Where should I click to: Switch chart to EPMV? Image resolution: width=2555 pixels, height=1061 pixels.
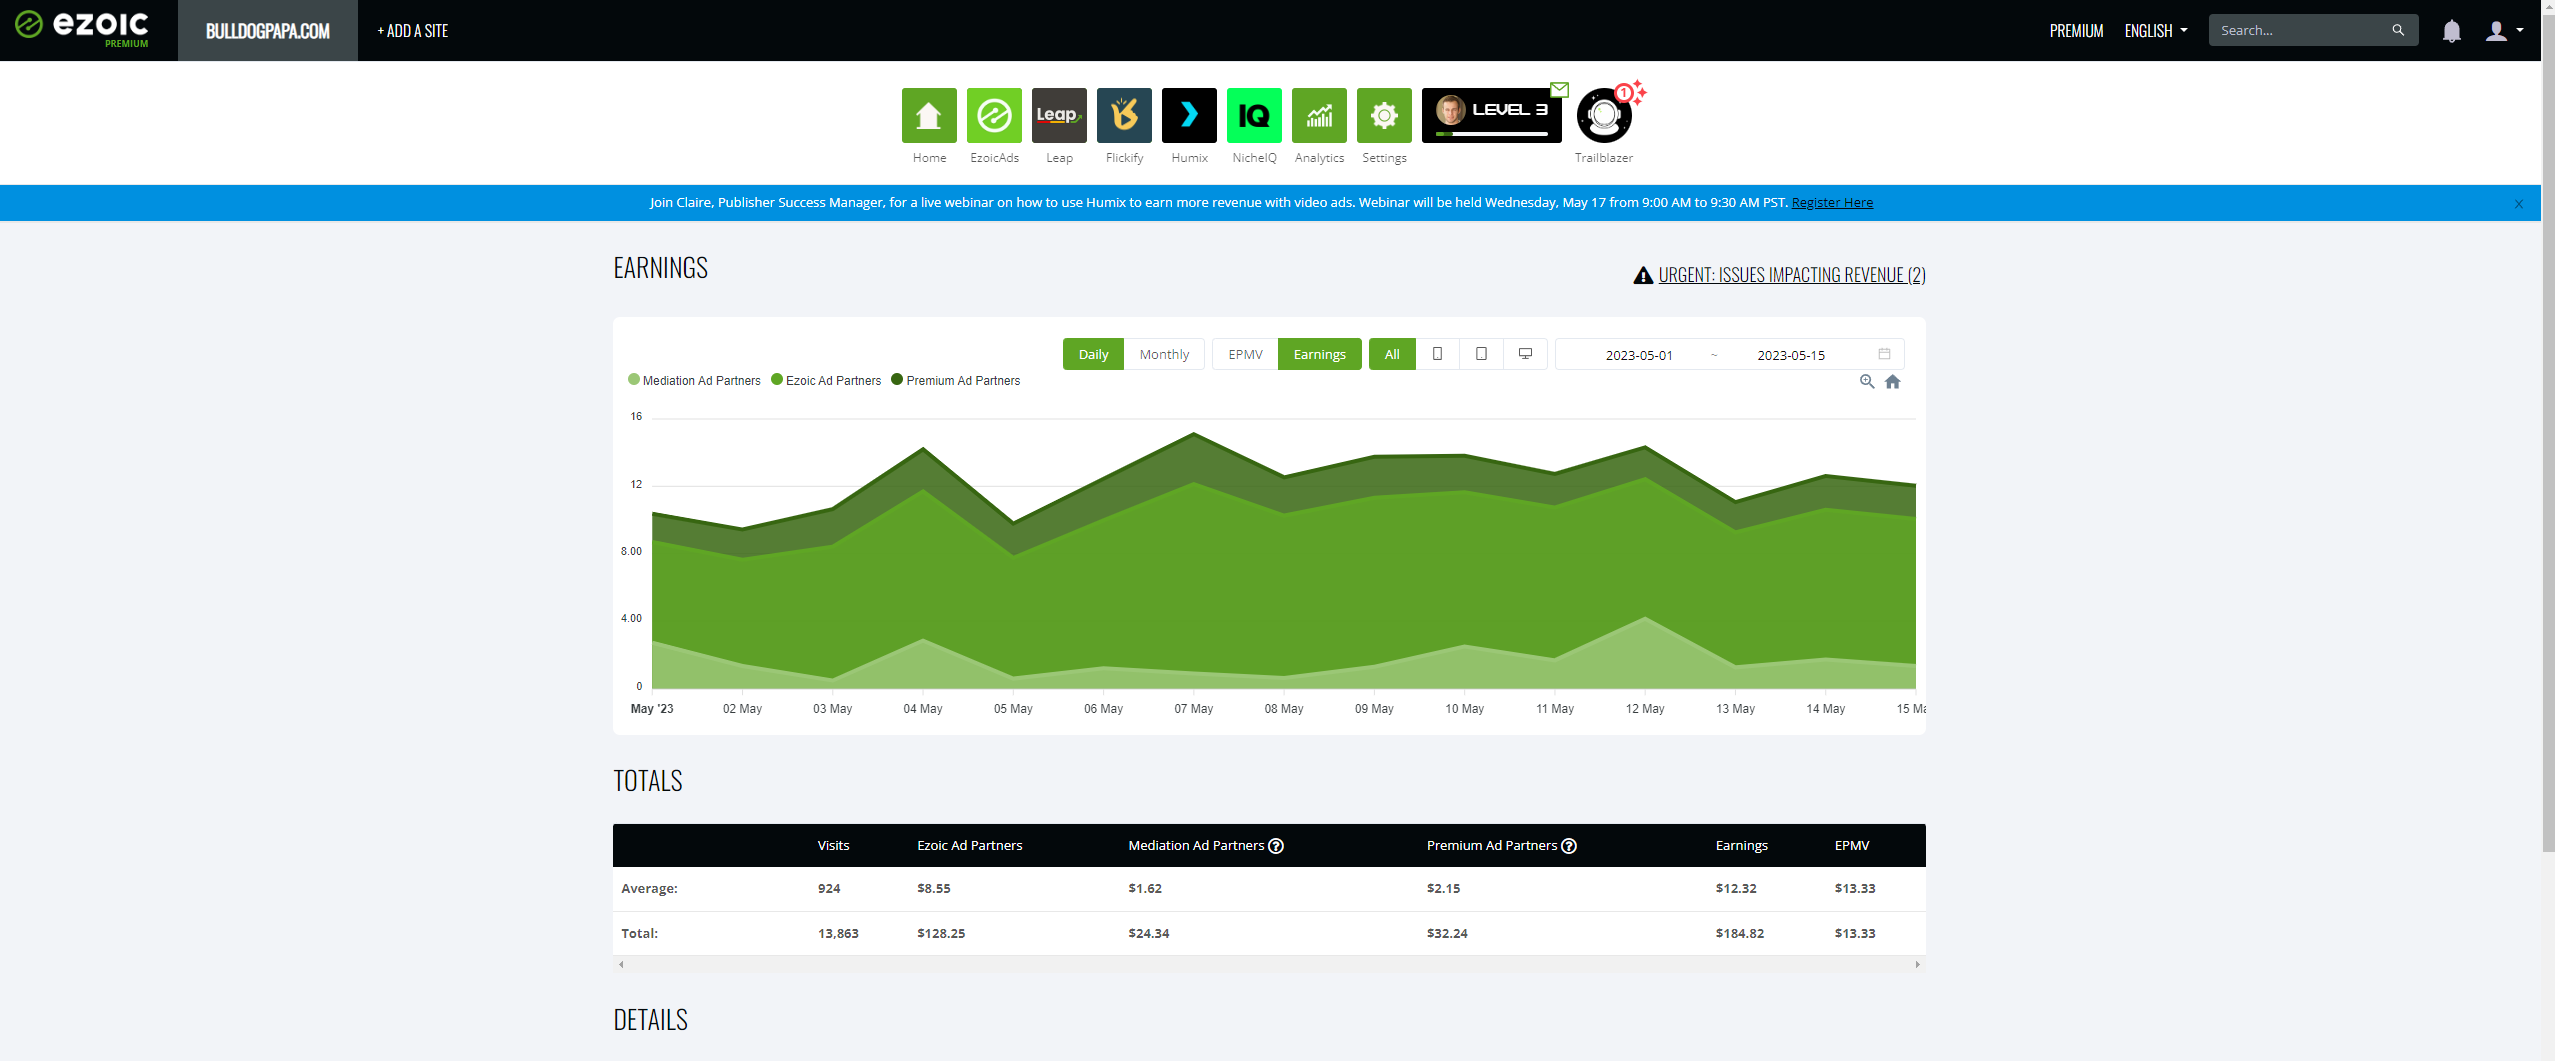coord(1245,354)
